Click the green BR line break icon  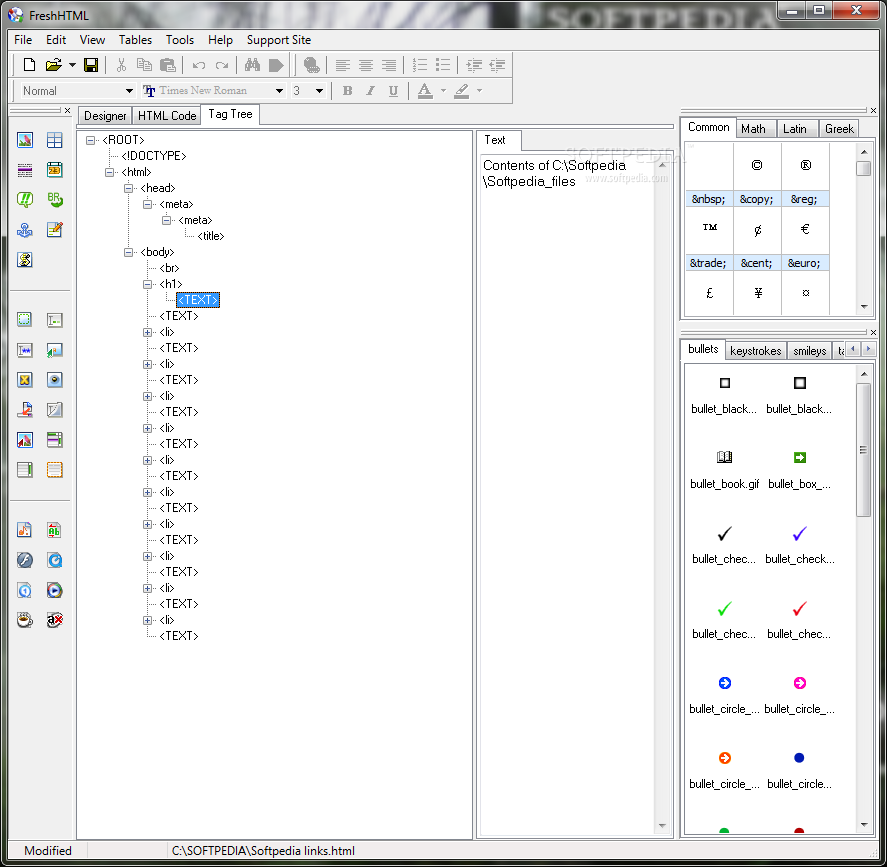click(x=55, y=200)
